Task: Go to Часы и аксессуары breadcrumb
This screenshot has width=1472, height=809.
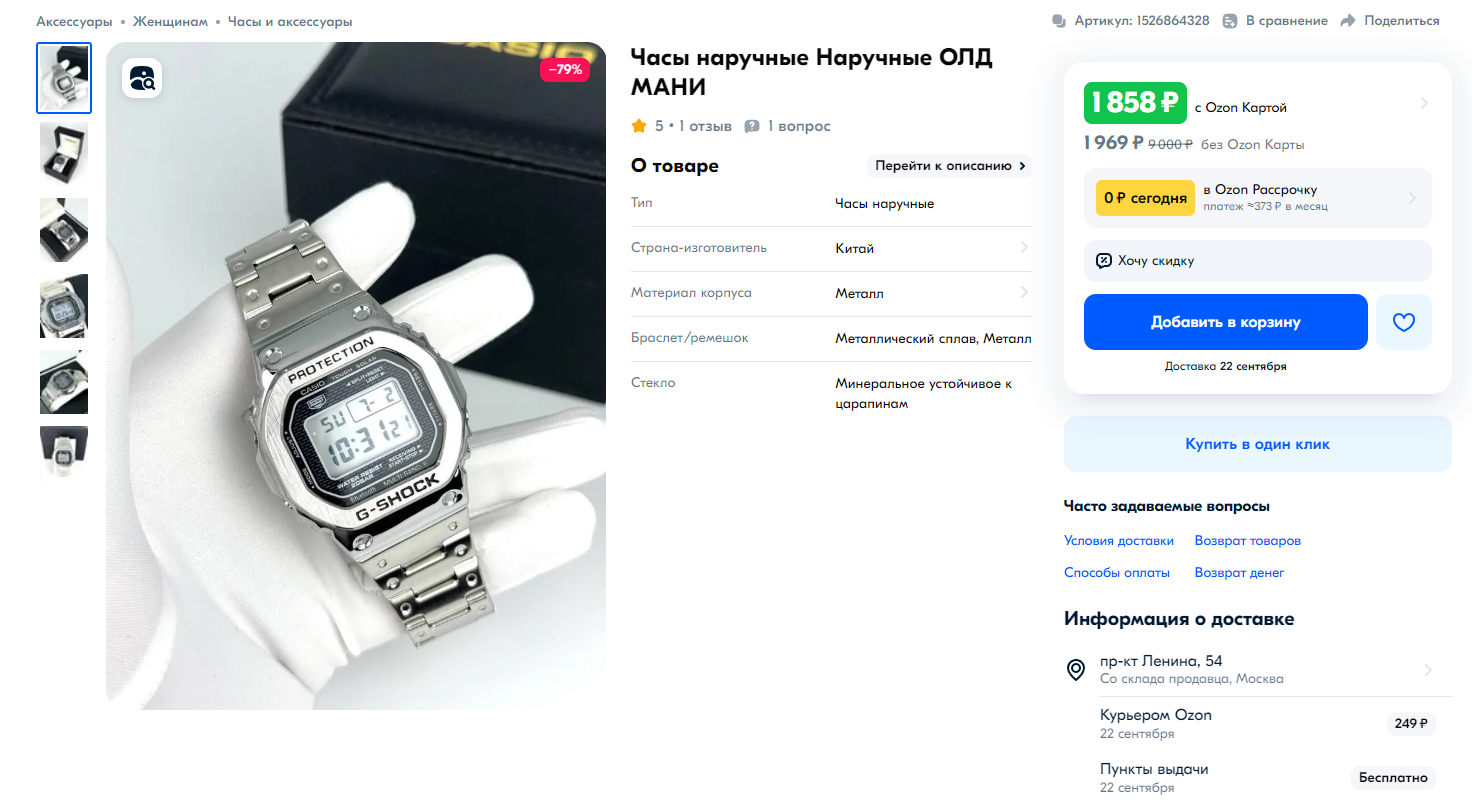Action: [290, 21]
